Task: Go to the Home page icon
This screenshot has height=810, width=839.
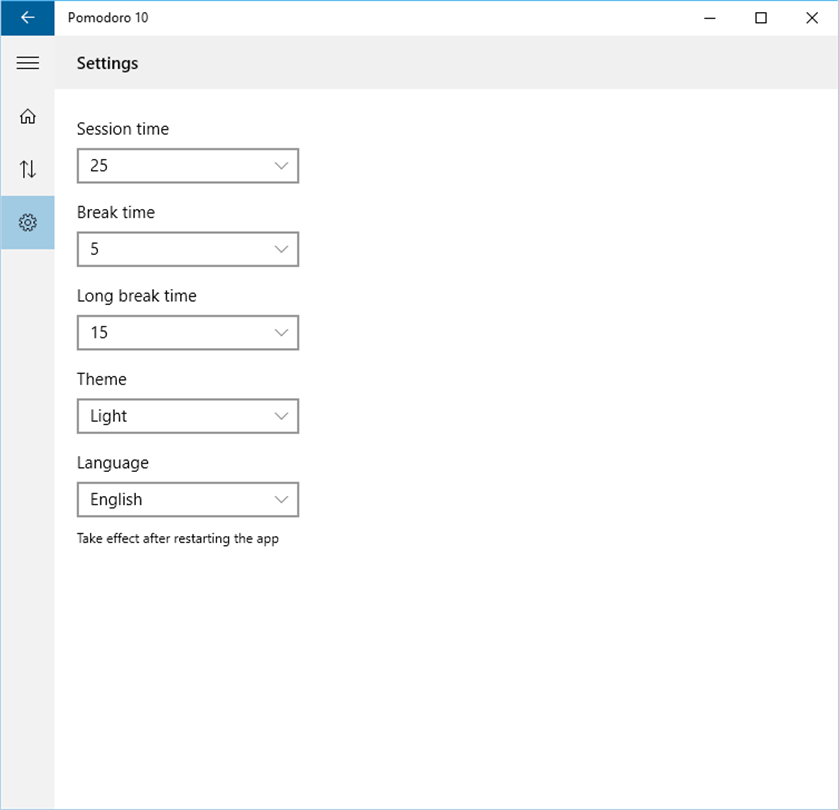Action: click(x=27, y=116)
